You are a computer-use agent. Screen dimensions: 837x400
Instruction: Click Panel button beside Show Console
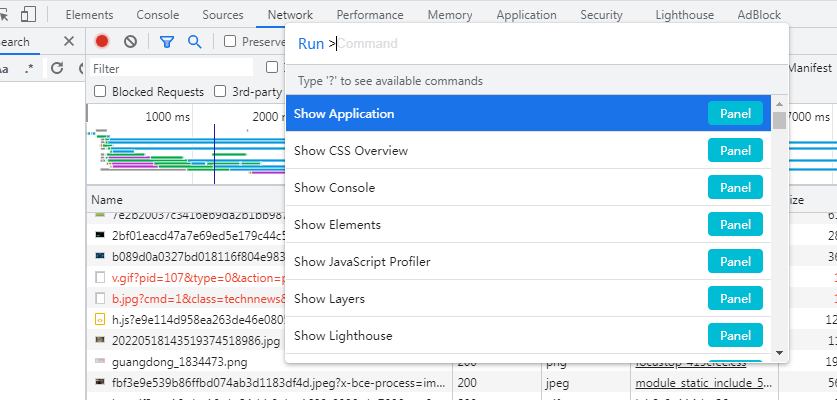[x=735, y=188]
